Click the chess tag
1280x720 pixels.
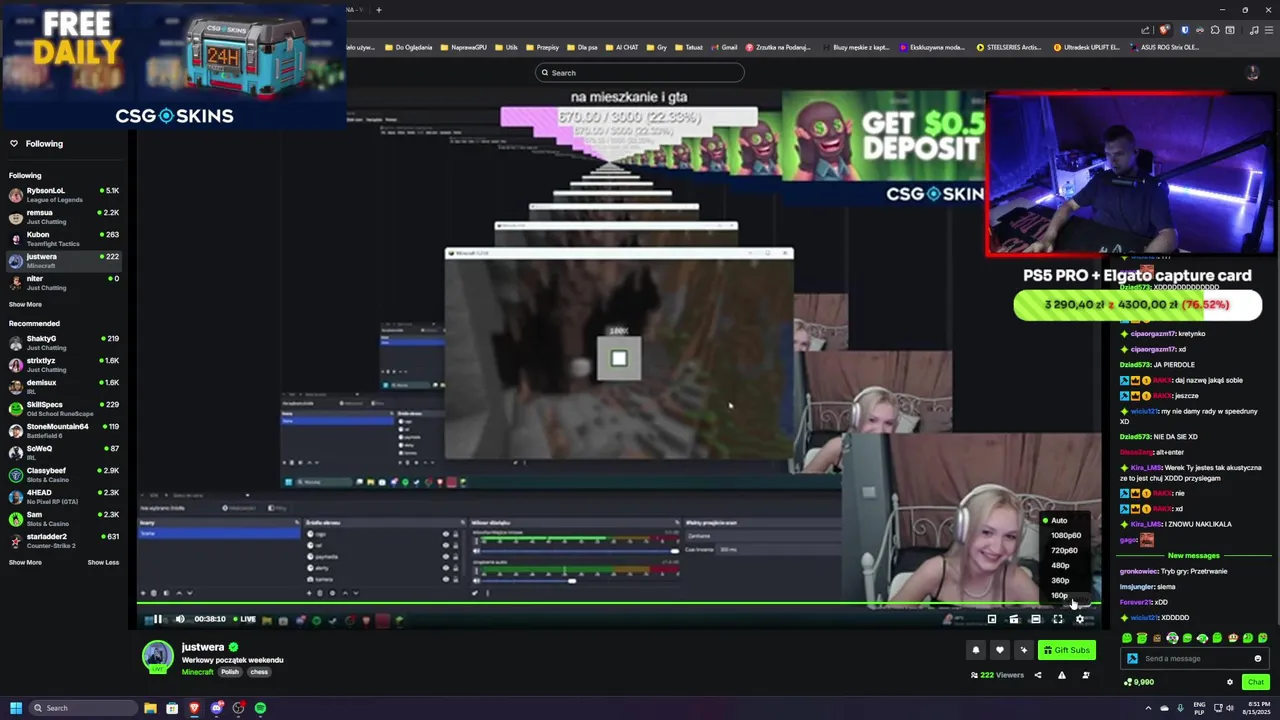[259, 672]
